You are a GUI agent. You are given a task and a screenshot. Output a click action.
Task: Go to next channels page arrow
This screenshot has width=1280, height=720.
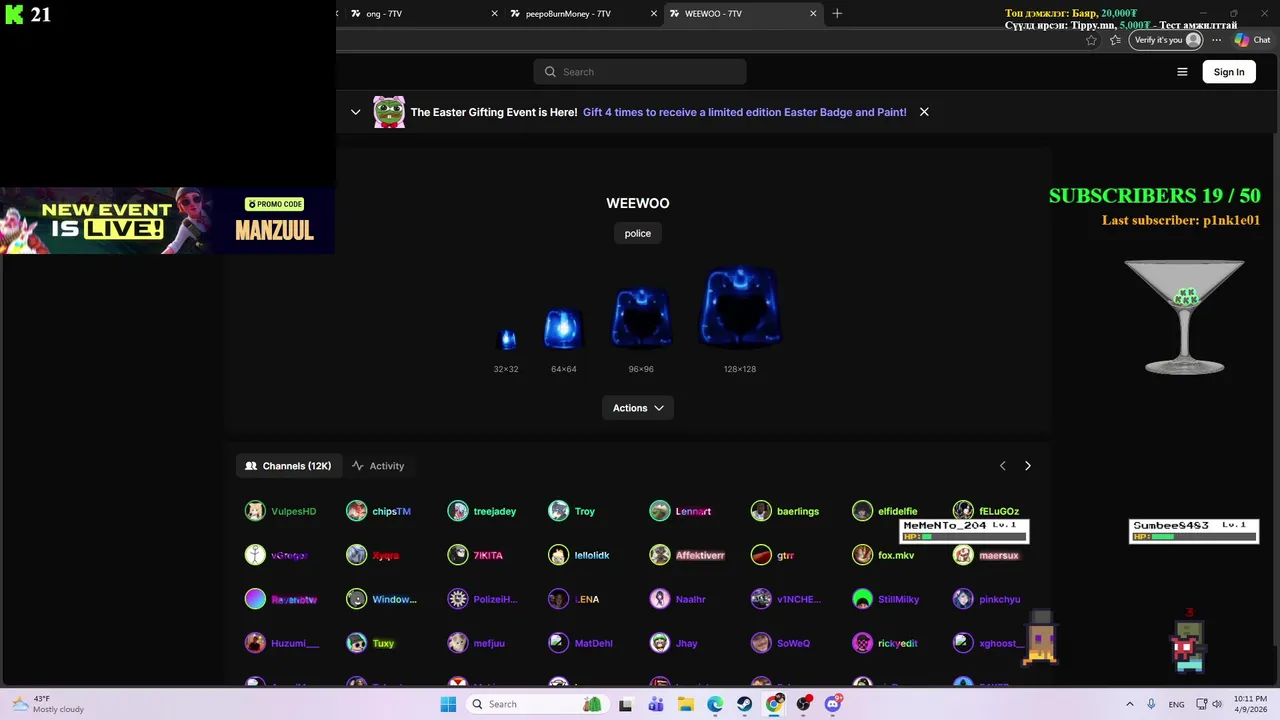(1027, 466)
